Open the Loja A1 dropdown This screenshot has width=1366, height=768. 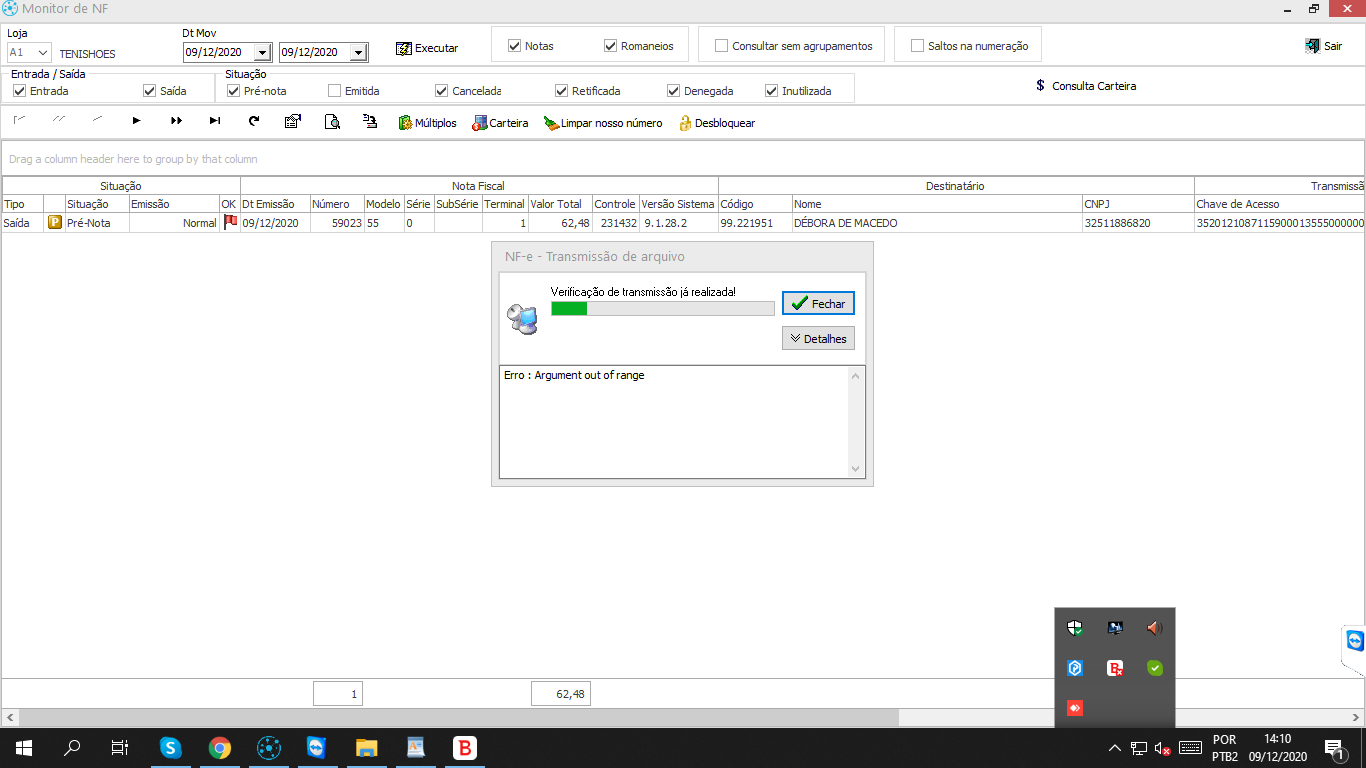pyautogui.click(x=42, y=53)
